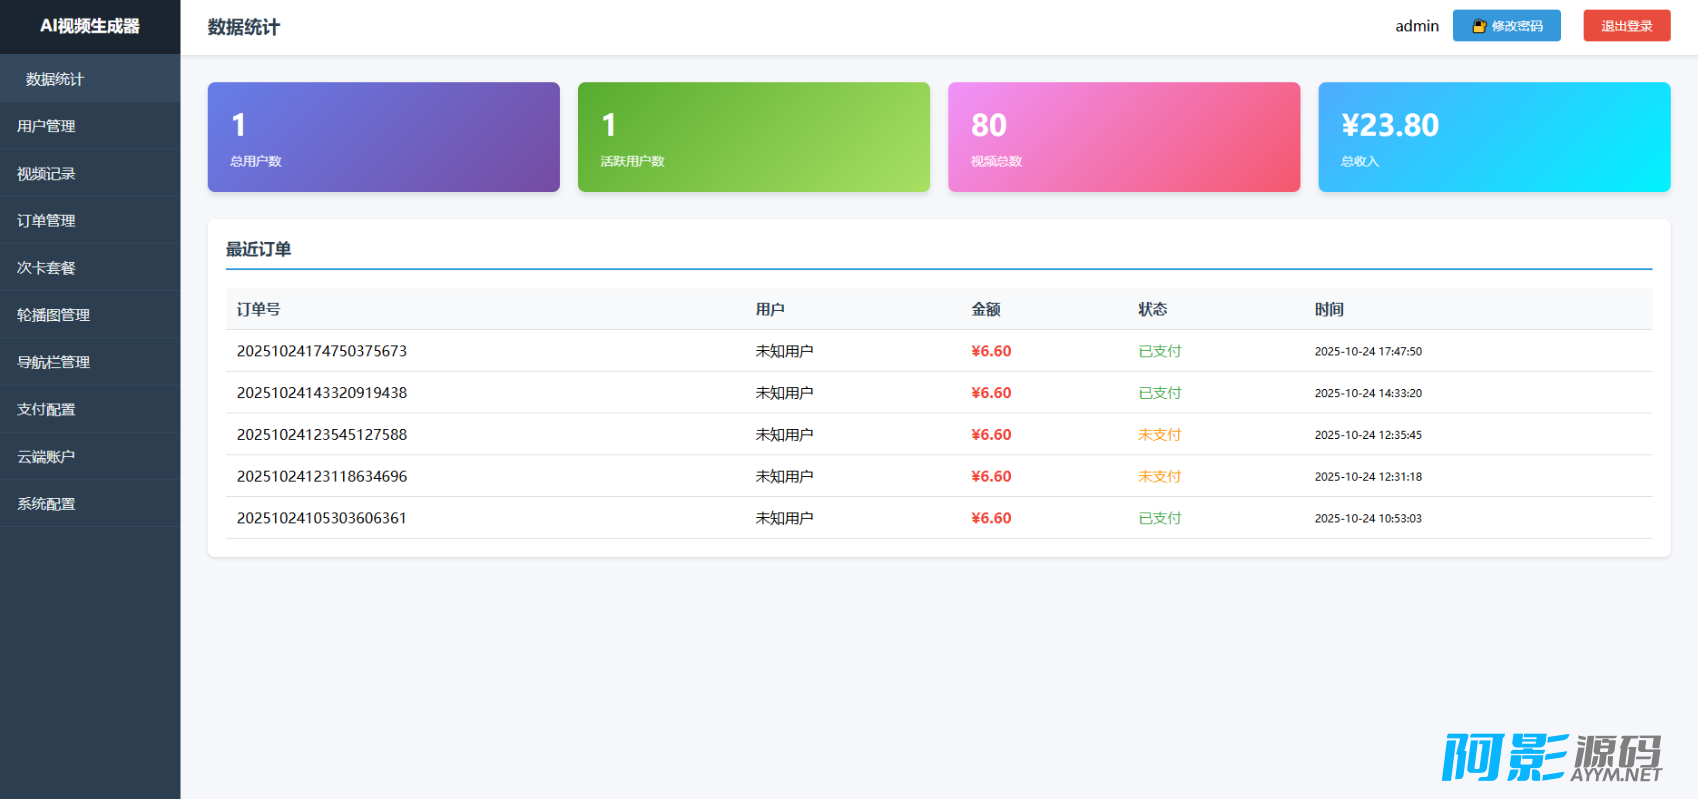Click 未支付 status of order 20251024123545127588

pyautogui.click(x=1159, y=435)
